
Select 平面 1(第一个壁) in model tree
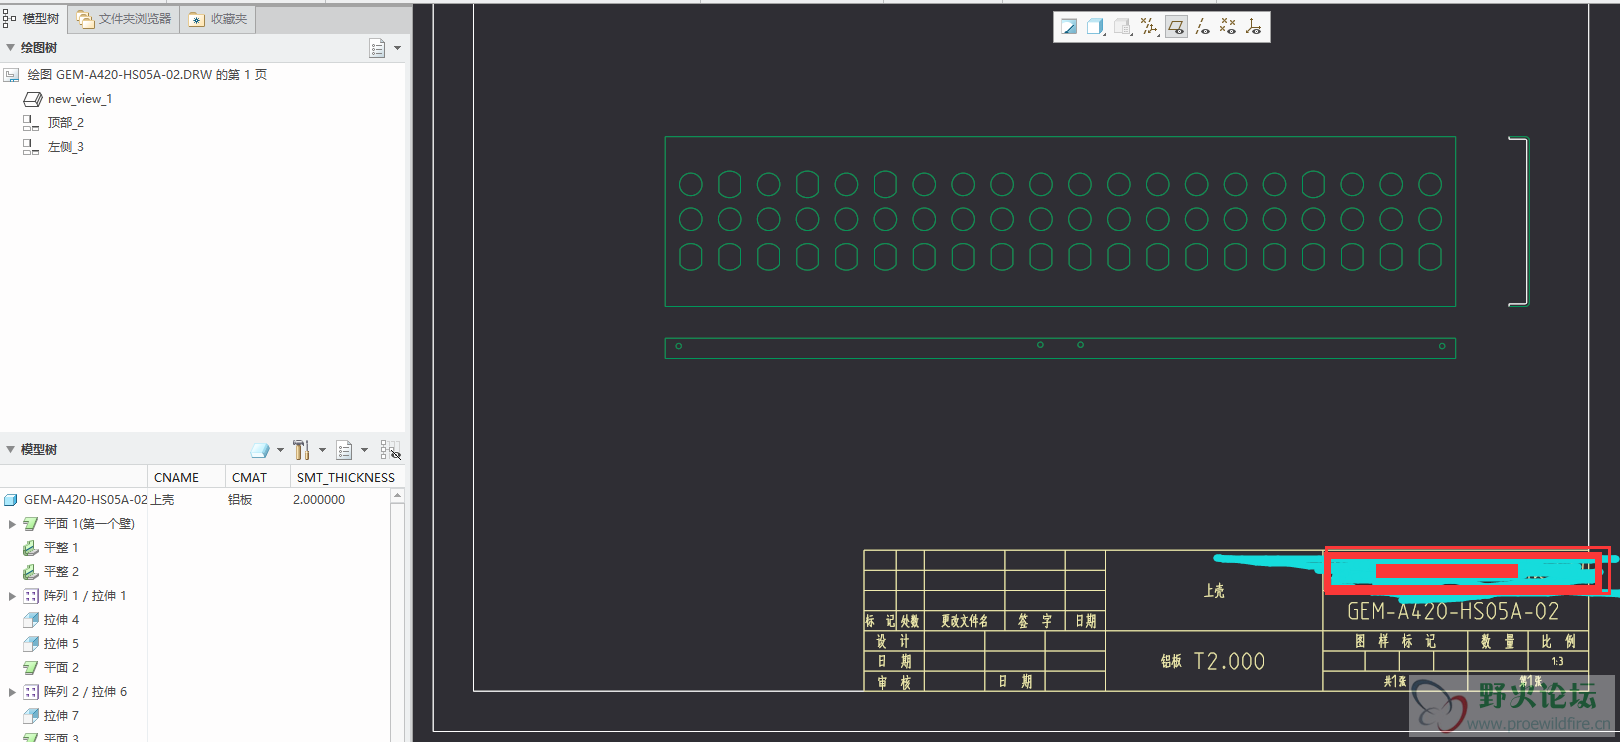79,524
